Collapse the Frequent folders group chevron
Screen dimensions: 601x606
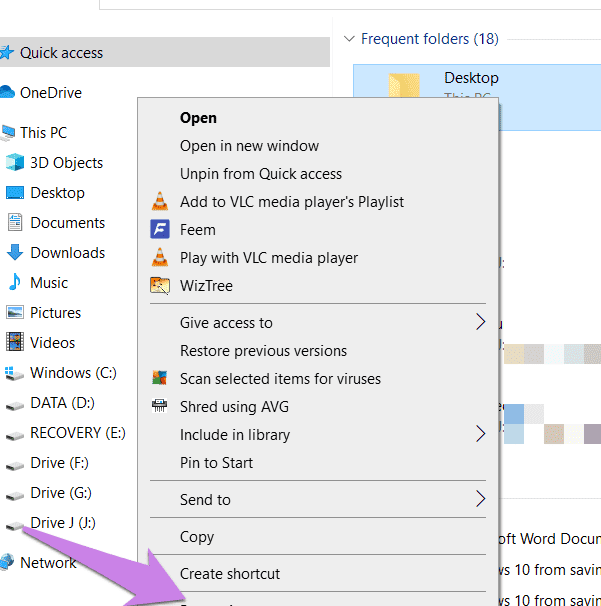point(349,39)
